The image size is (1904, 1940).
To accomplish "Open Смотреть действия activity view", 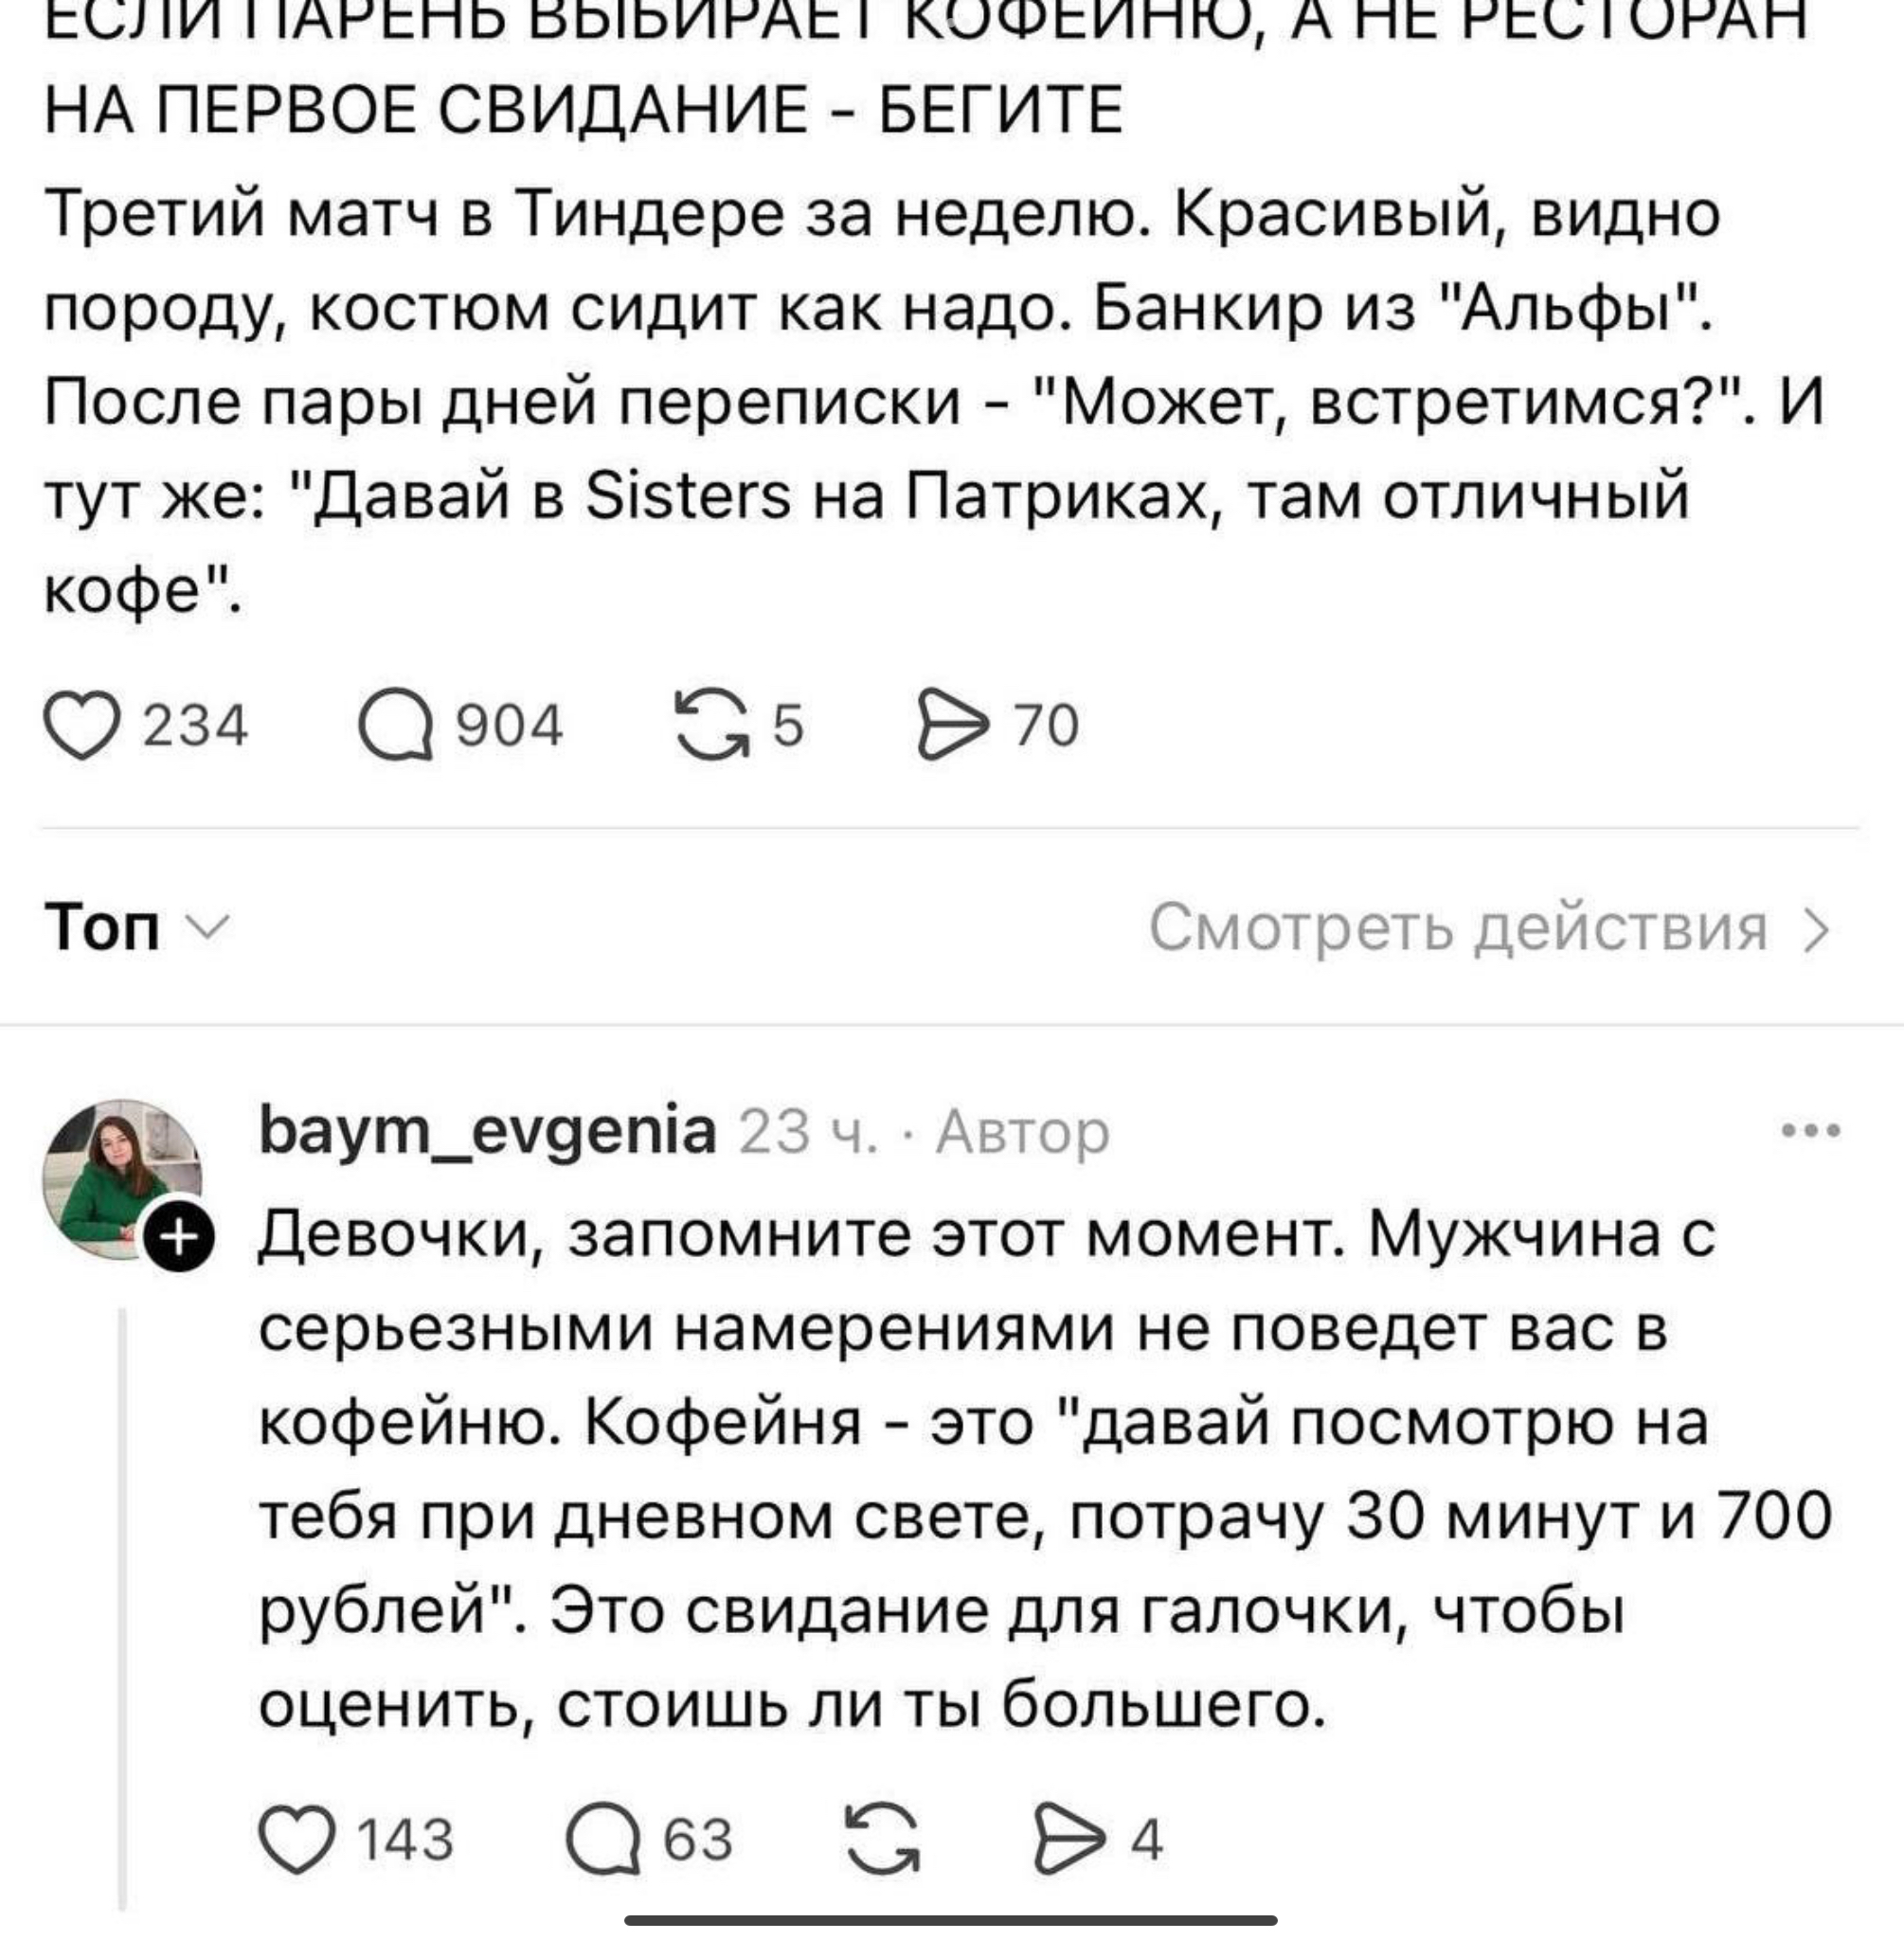I will pyautogui.click(x=1457, y=928).
